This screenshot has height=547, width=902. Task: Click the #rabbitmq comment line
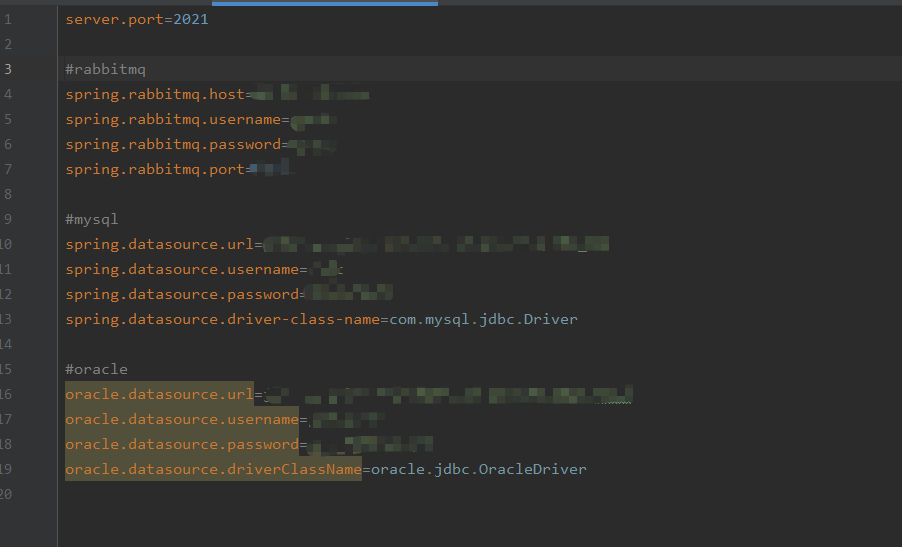105,70
